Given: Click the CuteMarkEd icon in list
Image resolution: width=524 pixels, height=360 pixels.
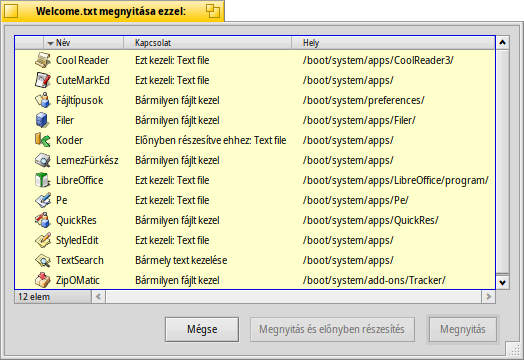Looking at the screenshot, I should 43,80.
